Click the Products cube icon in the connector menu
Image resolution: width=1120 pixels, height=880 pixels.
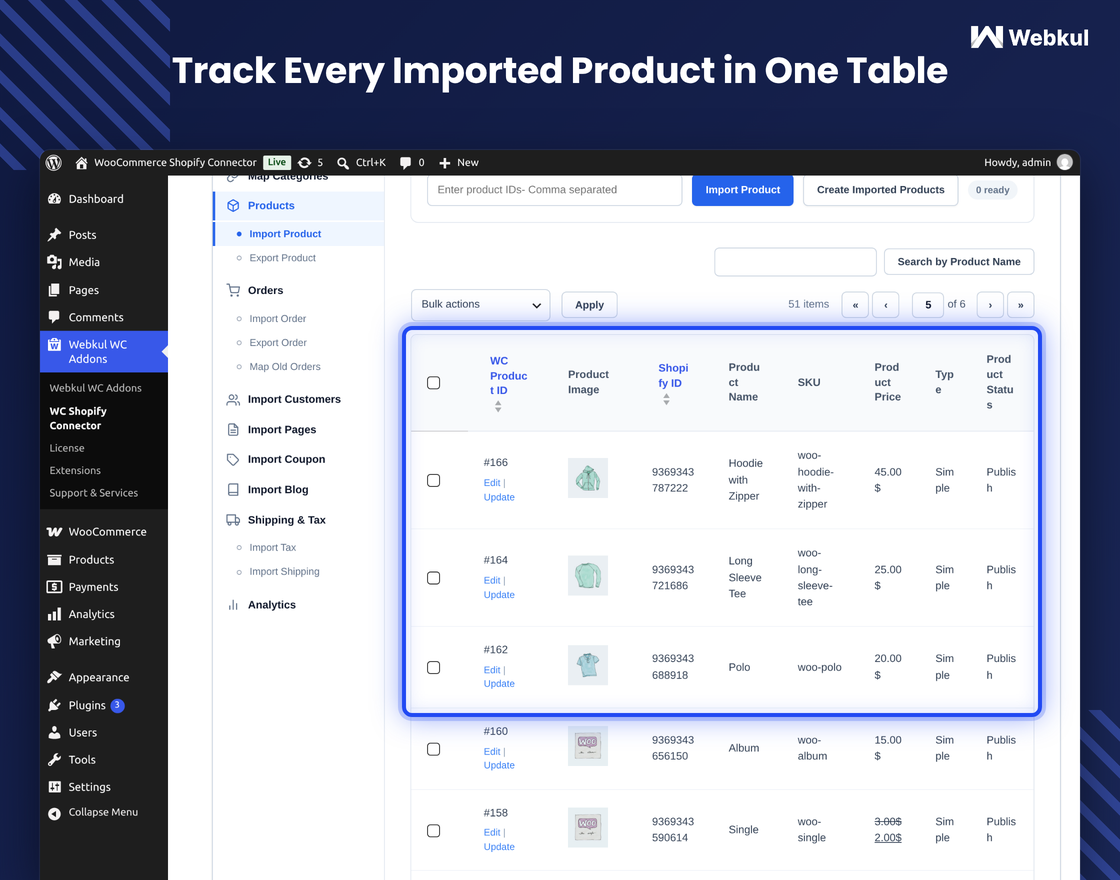(x=233, y=206)
